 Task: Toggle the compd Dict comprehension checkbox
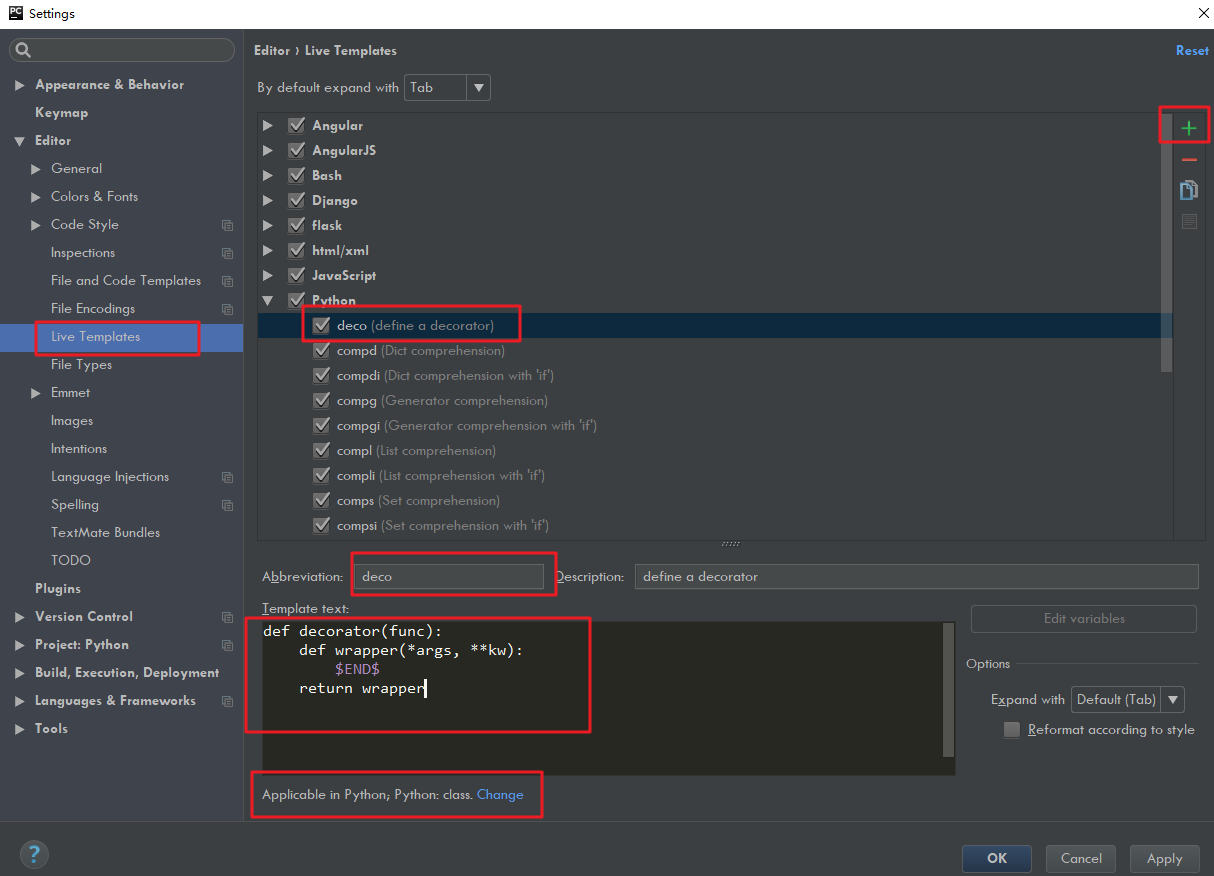[x=321, y=351]
